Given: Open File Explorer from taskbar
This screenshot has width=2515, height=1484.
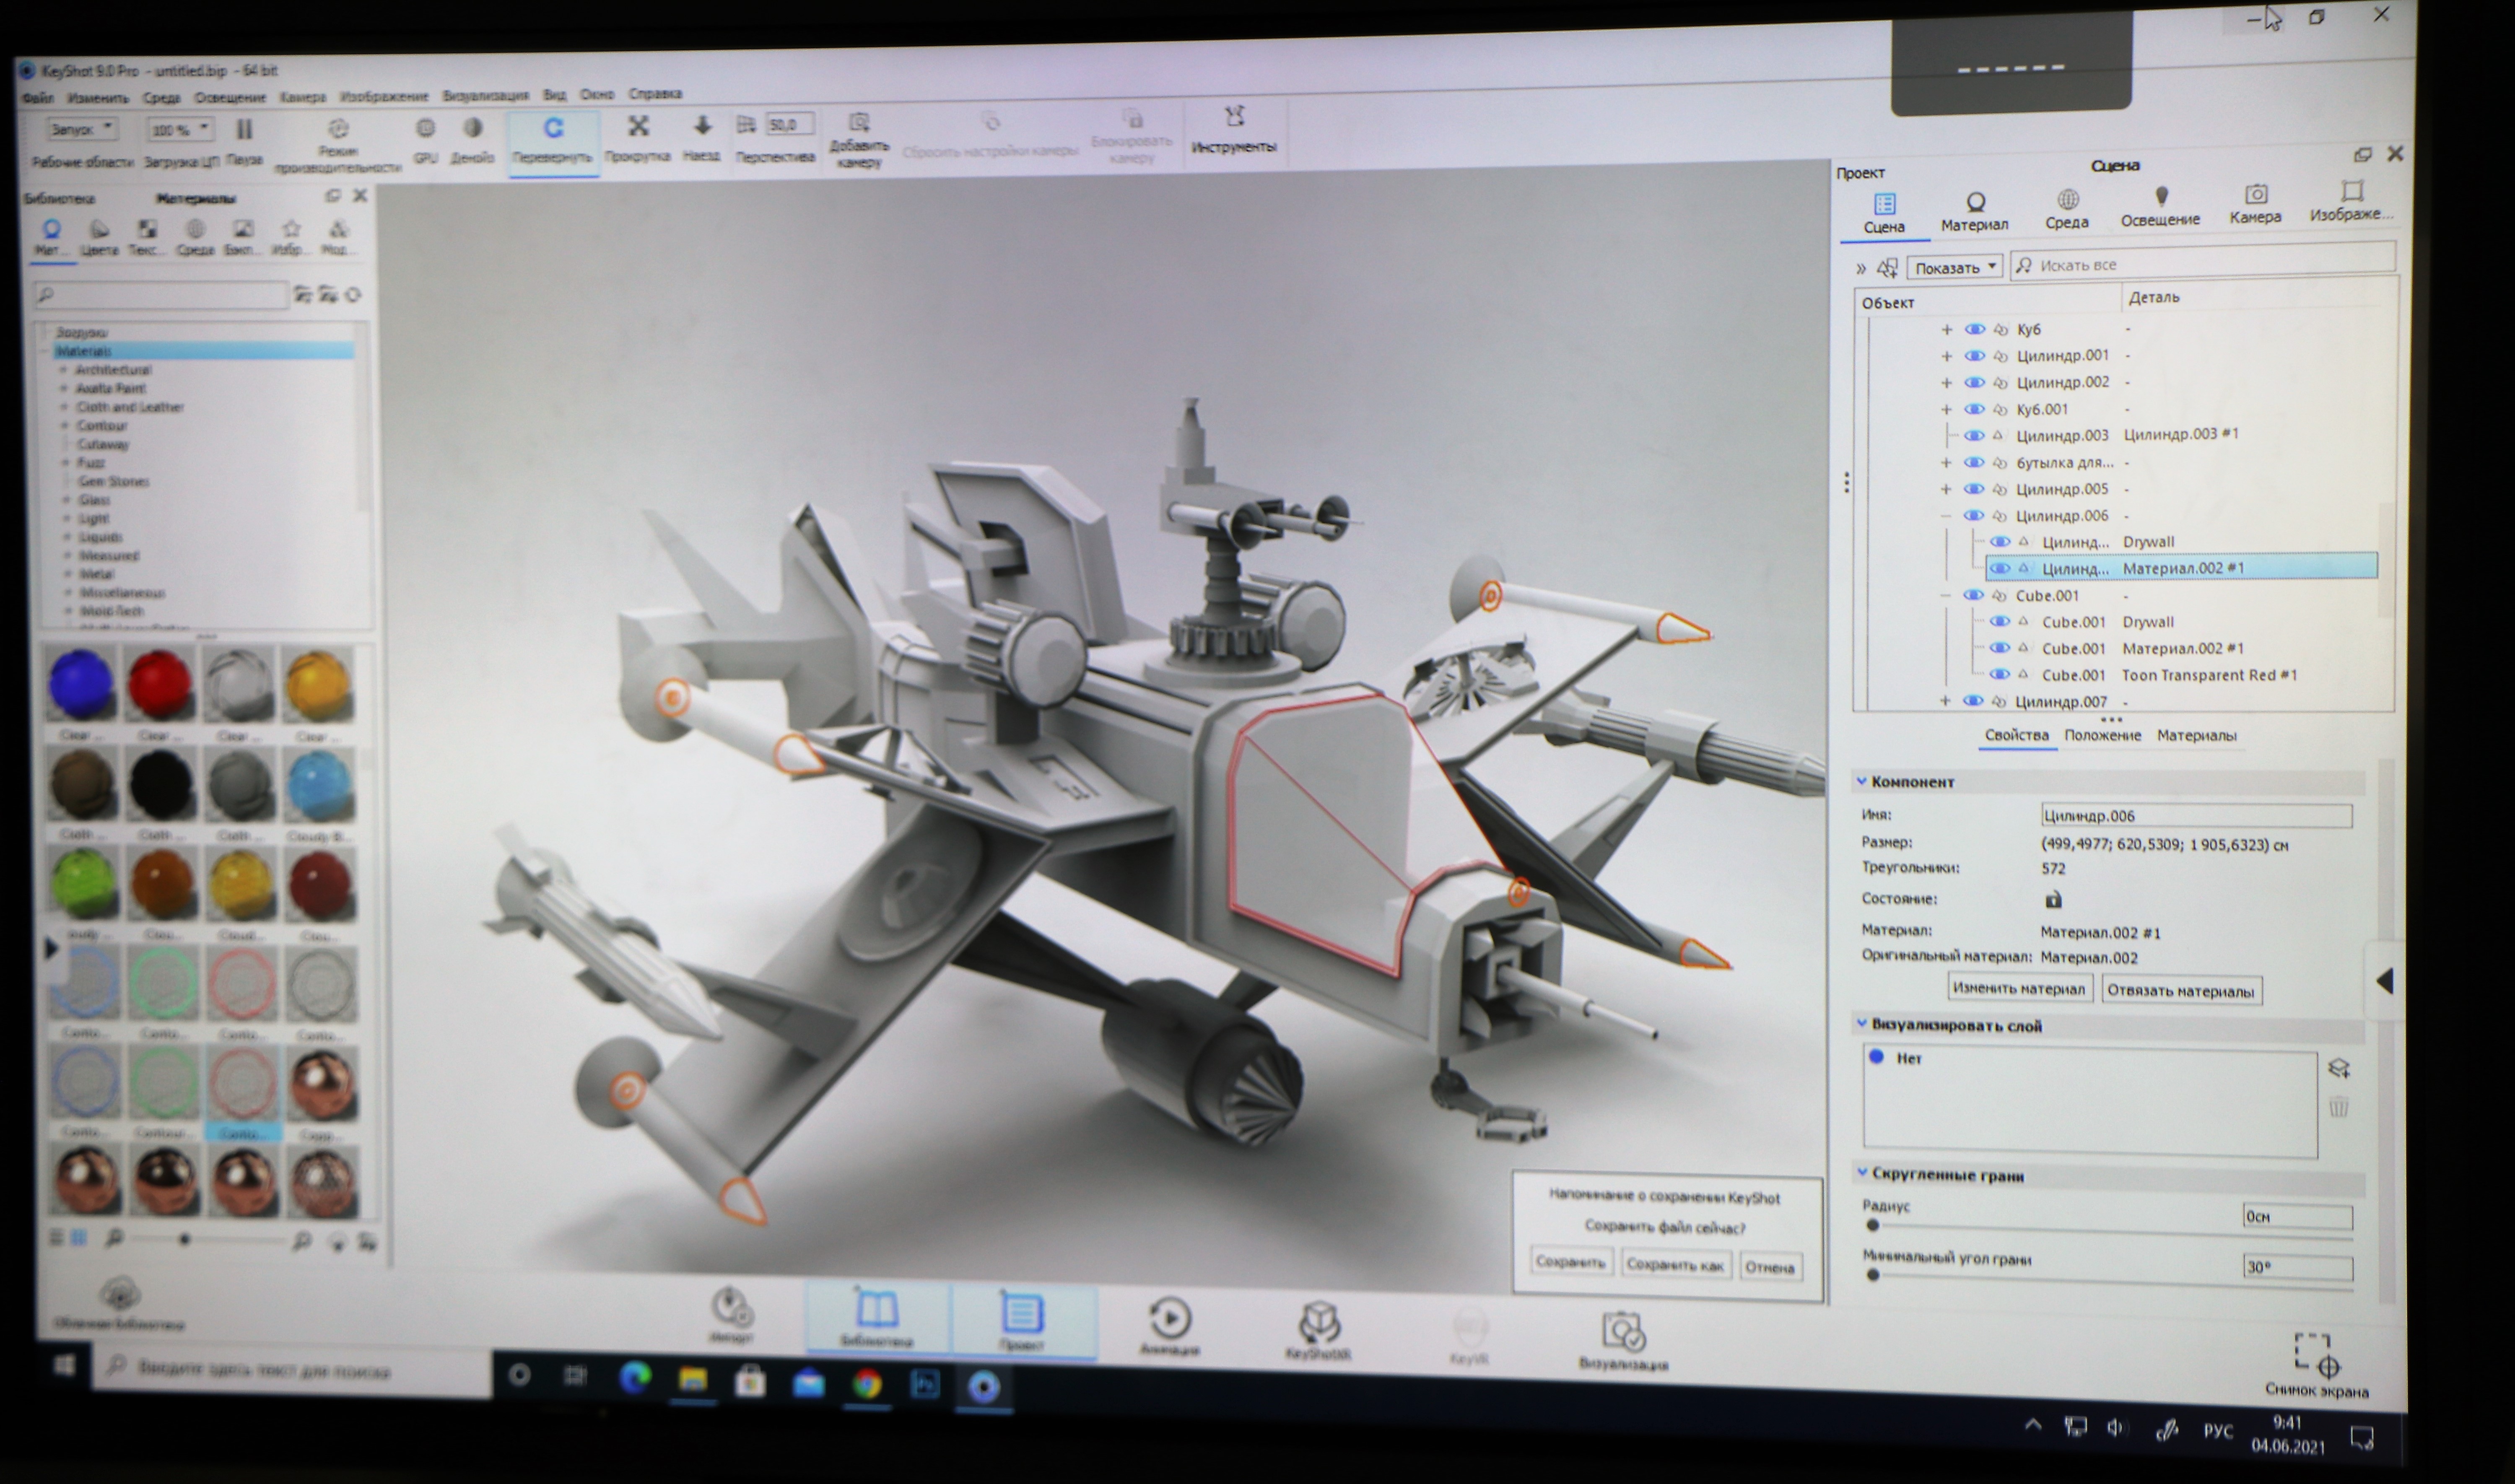Looking at the screenshot, I should pos(693,1381).
